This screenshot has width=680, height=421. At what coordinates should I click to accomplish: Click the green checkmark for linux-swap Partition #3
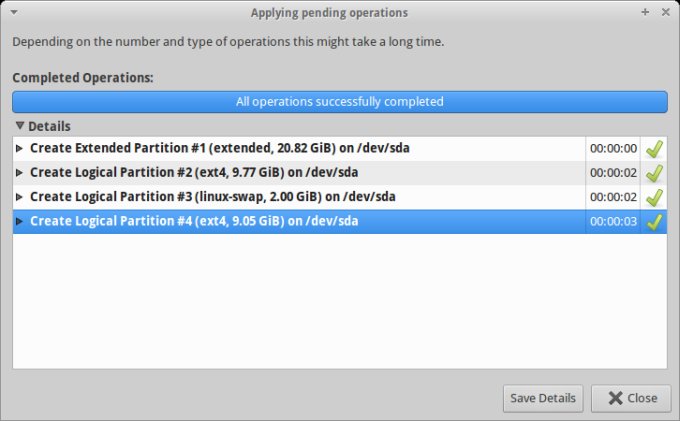654,197
